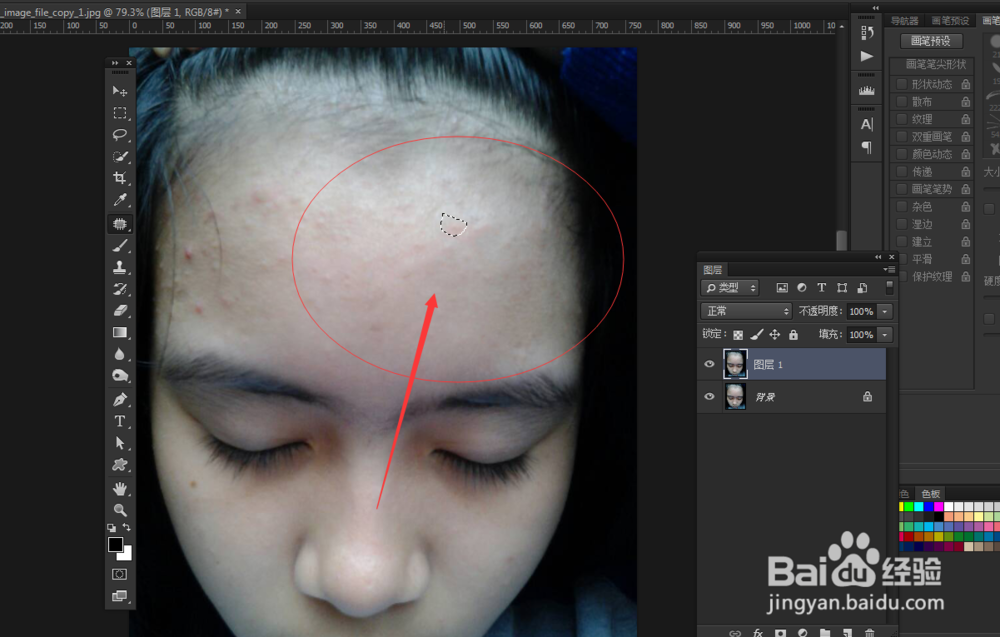The height and width of the screenshot is (637, 1000).
Task: Change the screen mode
Action: click(119, 596)
